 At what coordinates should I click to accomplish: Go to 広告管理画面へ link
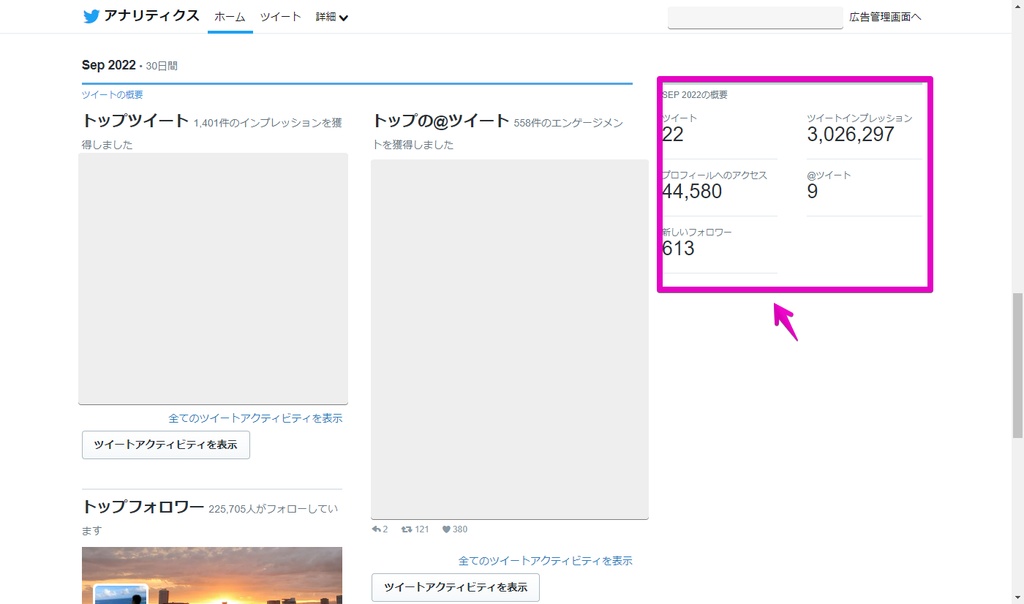pyautogui.click(x=885, y=17)
